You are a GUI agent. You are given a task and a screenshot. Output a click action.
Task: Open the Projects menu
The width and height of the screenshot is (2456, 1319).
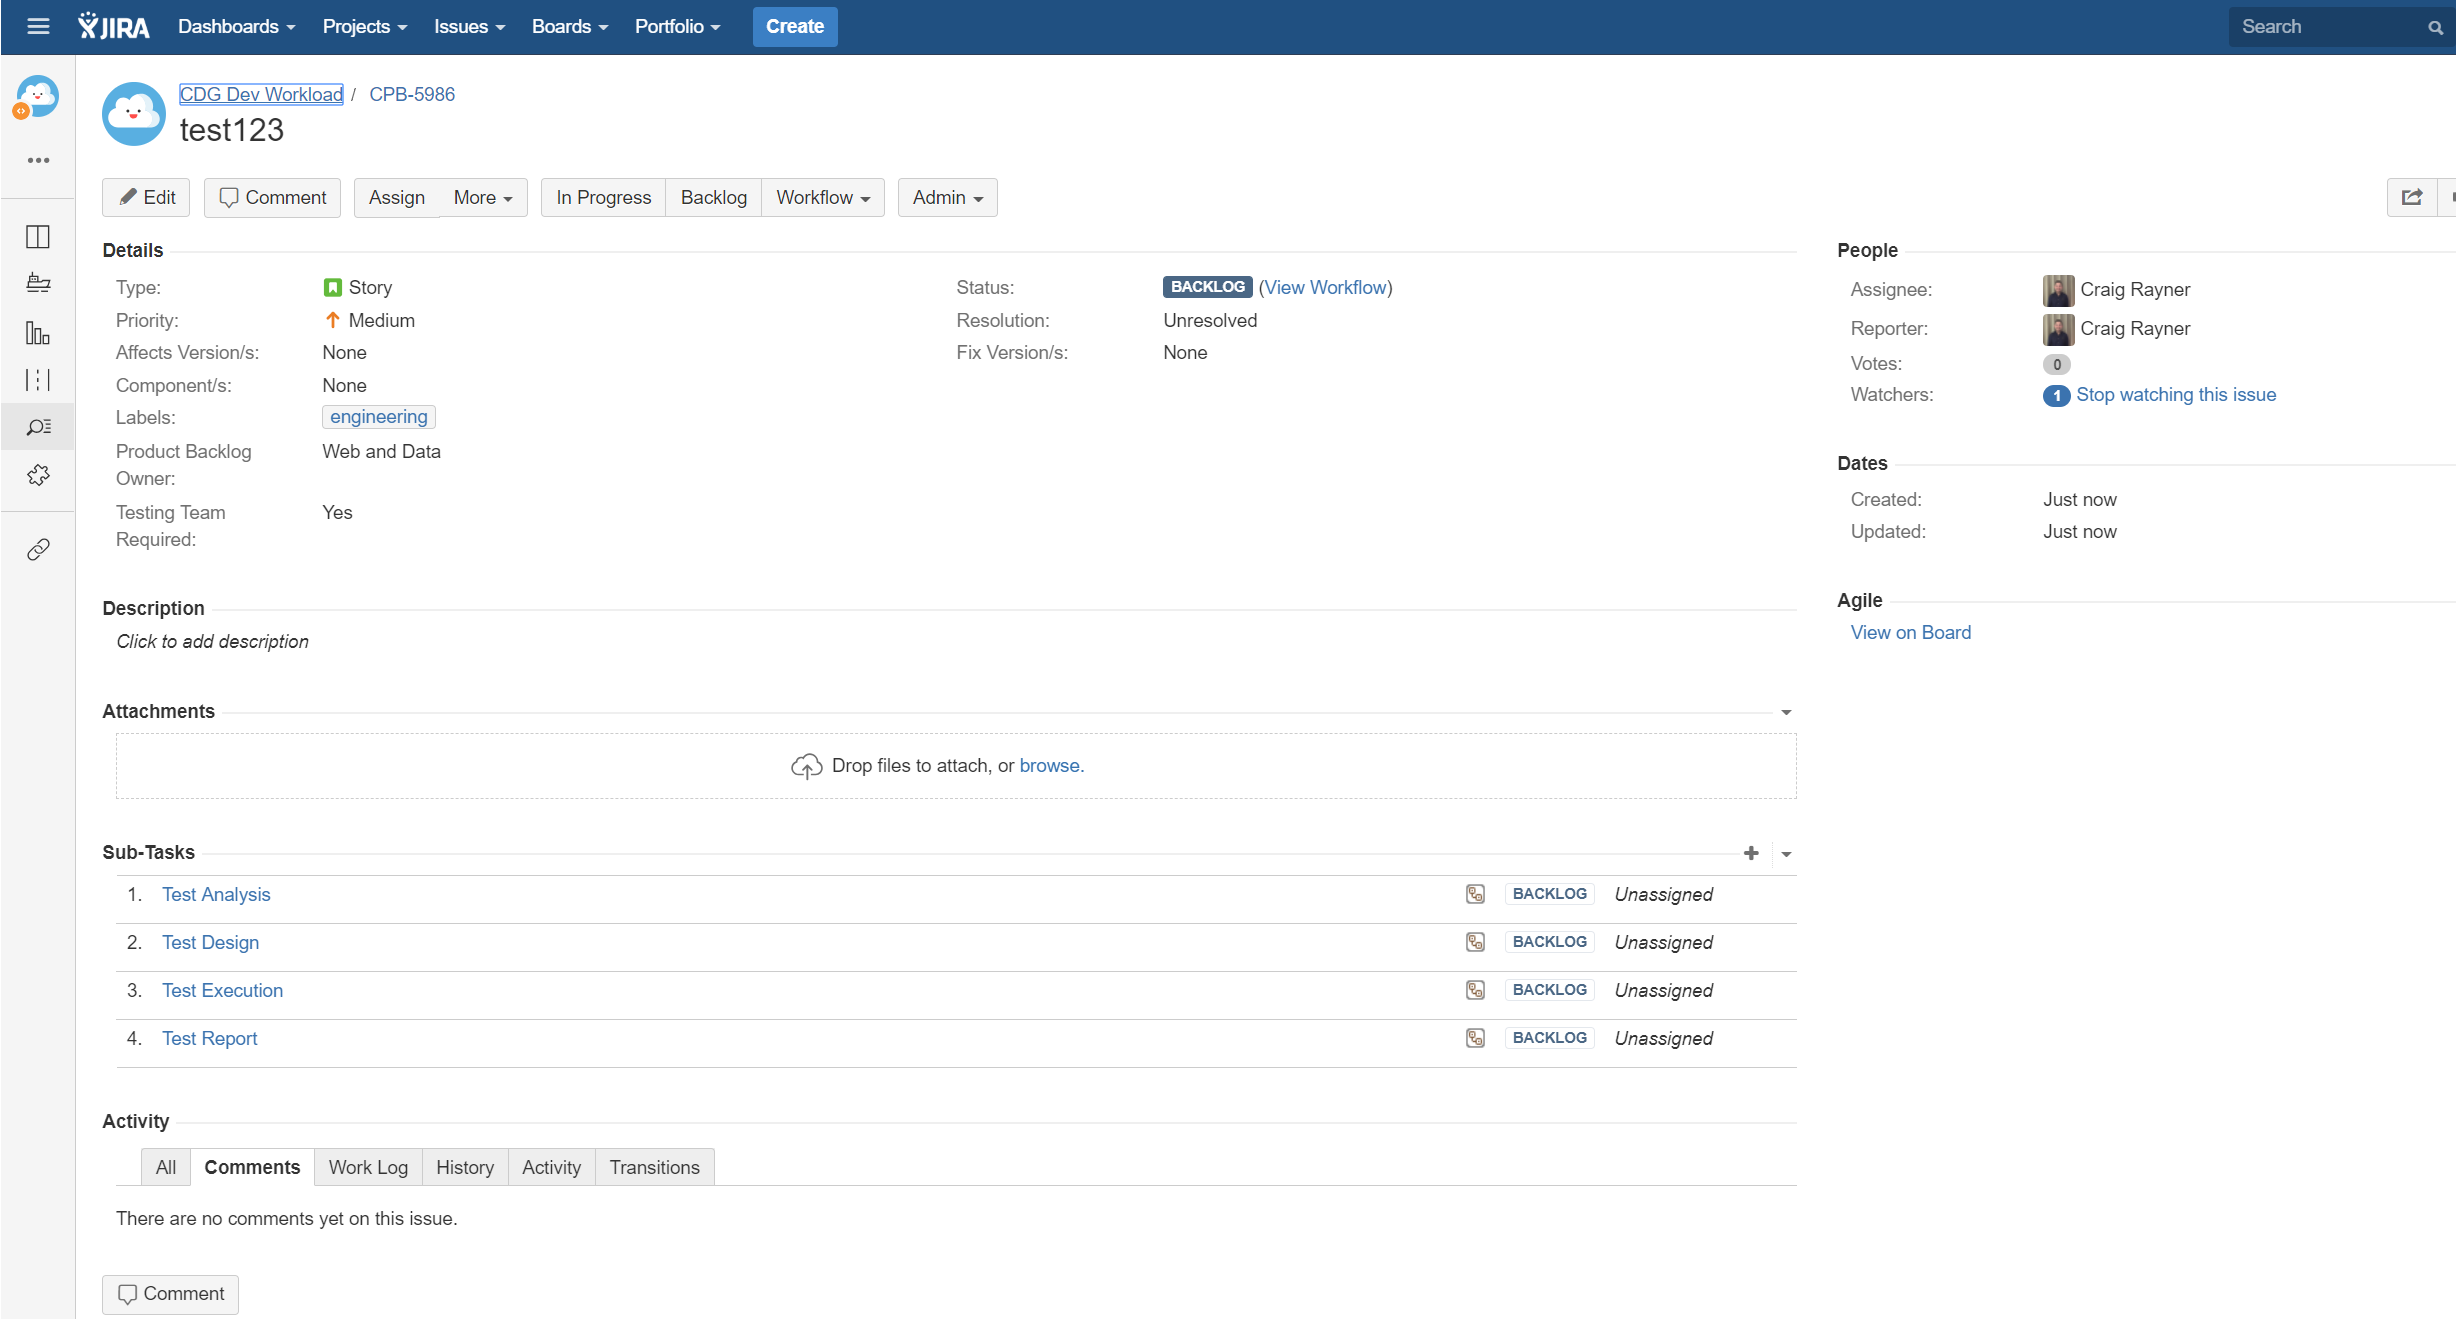(x=364, y=27)
